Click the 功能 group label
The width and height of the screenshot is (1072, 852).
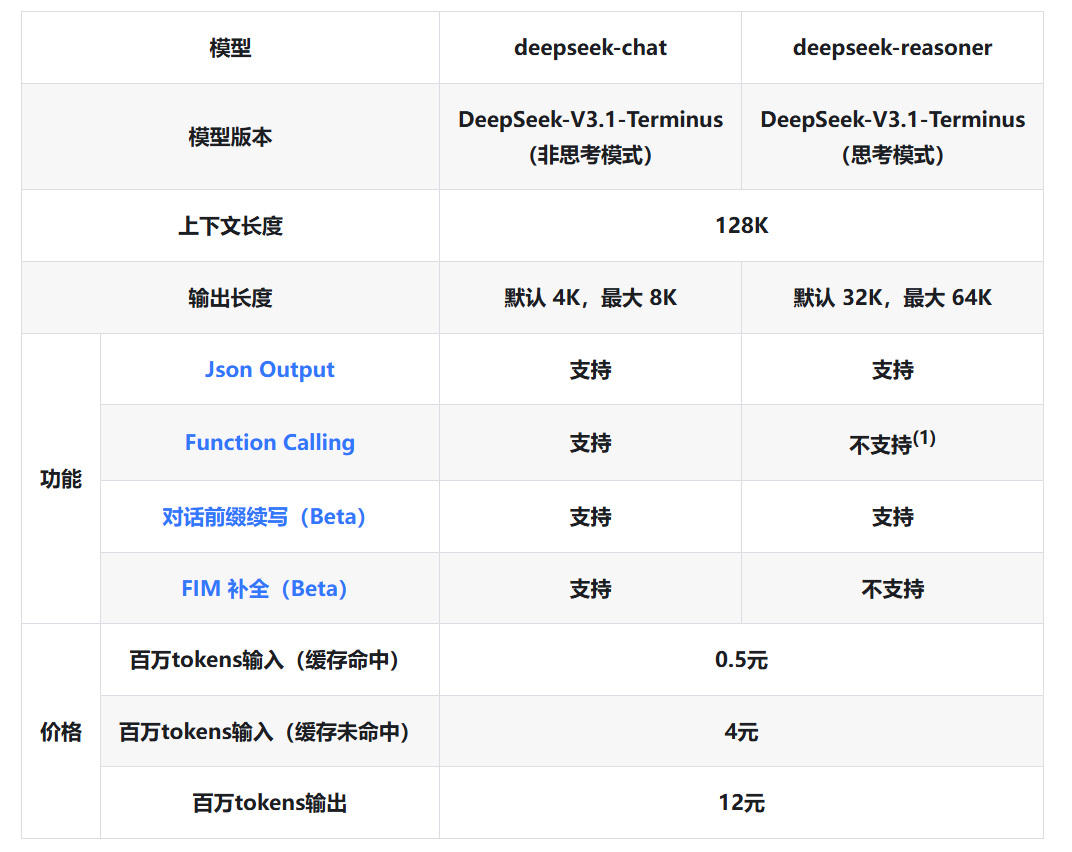click(x=61, y=479)
